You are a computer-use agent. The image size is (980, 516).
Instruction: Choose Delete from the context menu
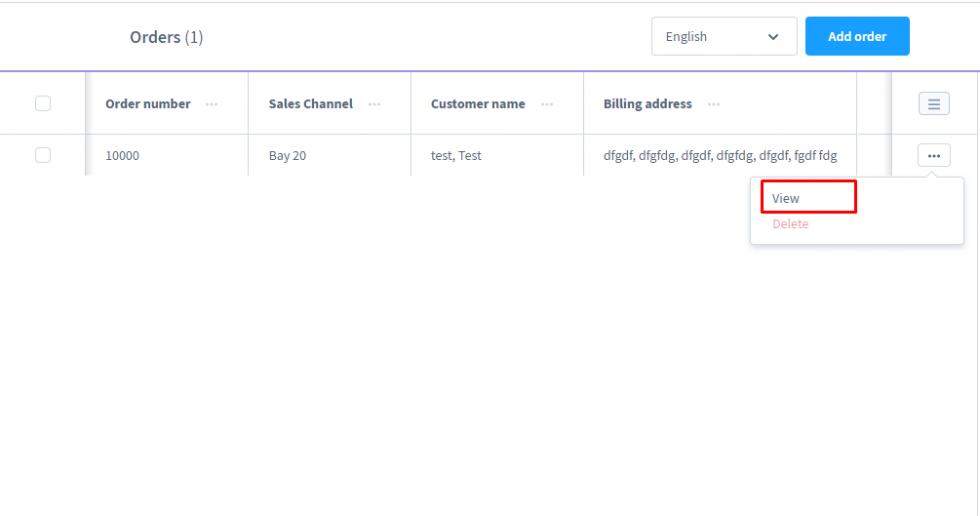[790, 224]
